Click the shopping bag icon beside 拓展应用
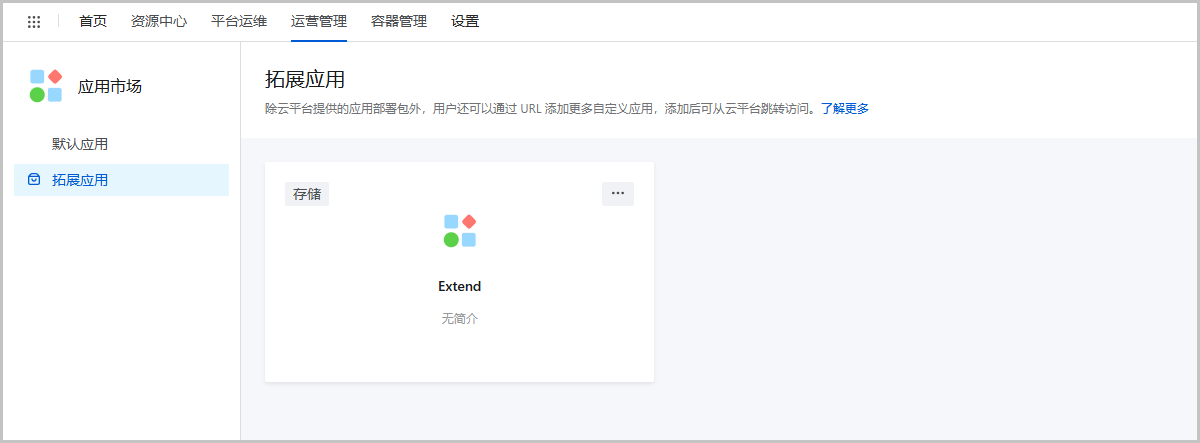Viewport: 1200px width, 443px height. click(34, 180)
